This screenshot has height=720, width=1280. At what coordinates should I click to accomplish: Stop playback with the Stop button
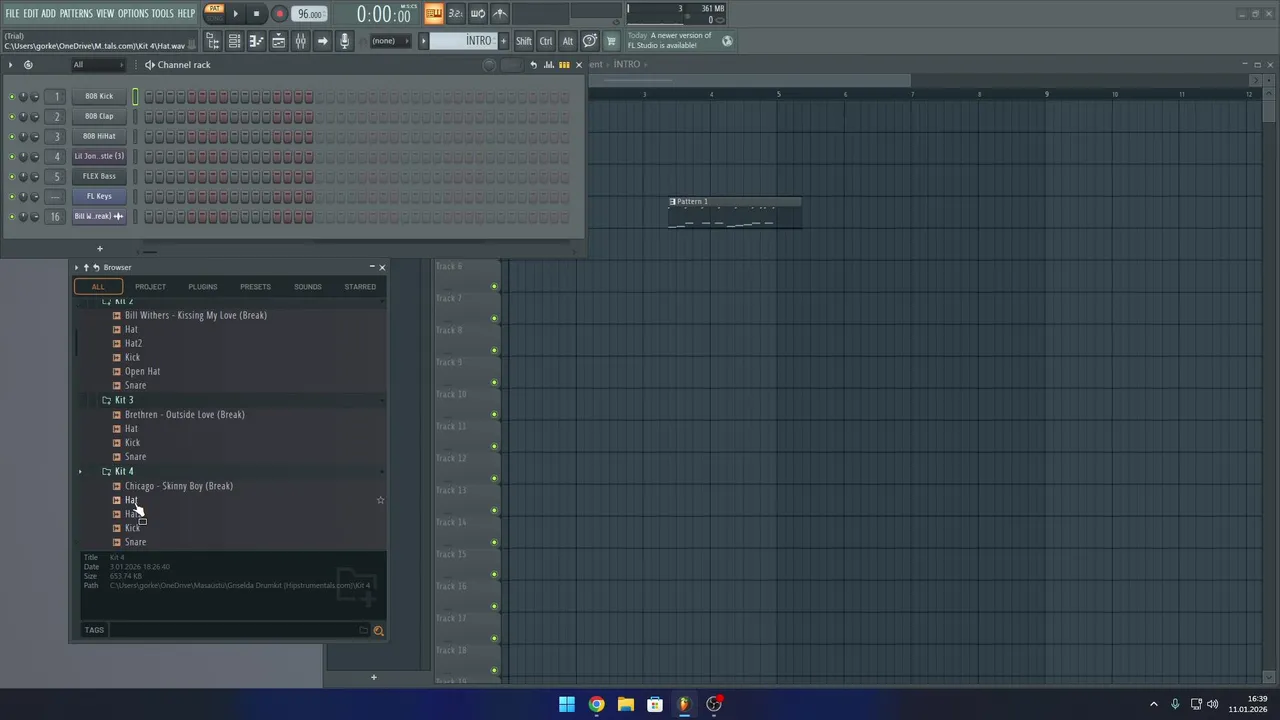click(256, 14)
